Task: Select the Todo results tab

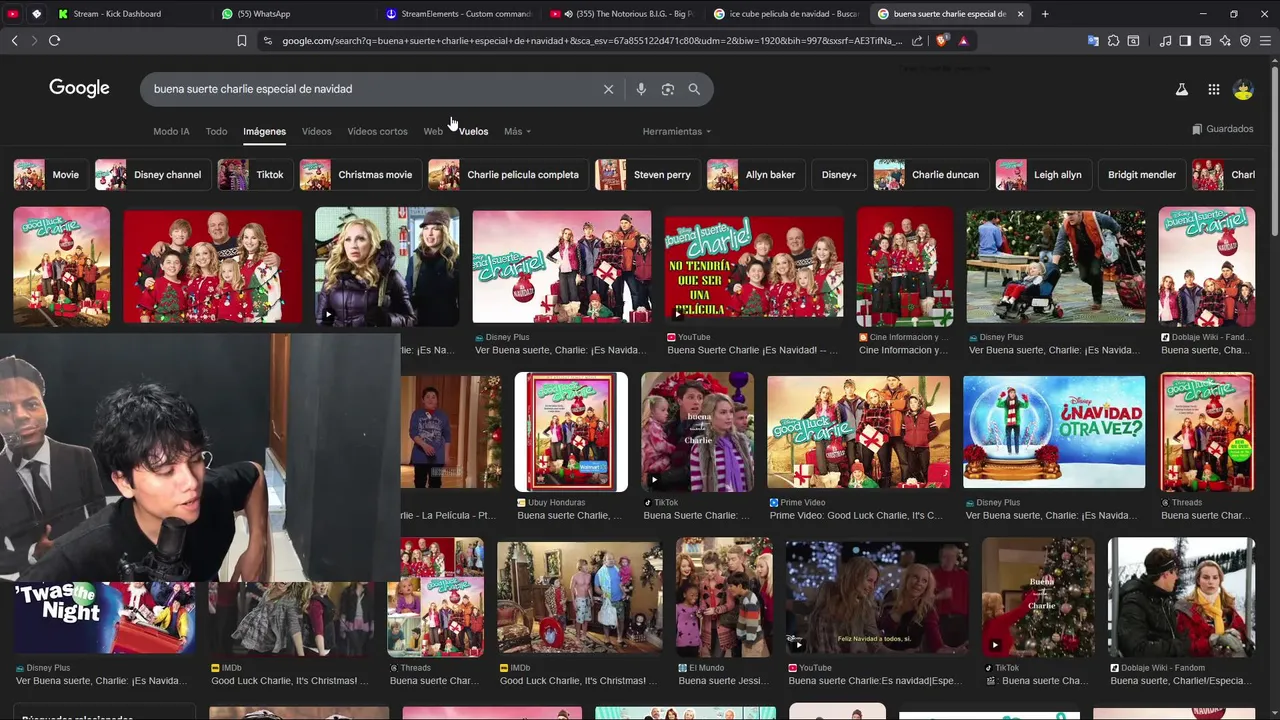Action: pos(216,131)
